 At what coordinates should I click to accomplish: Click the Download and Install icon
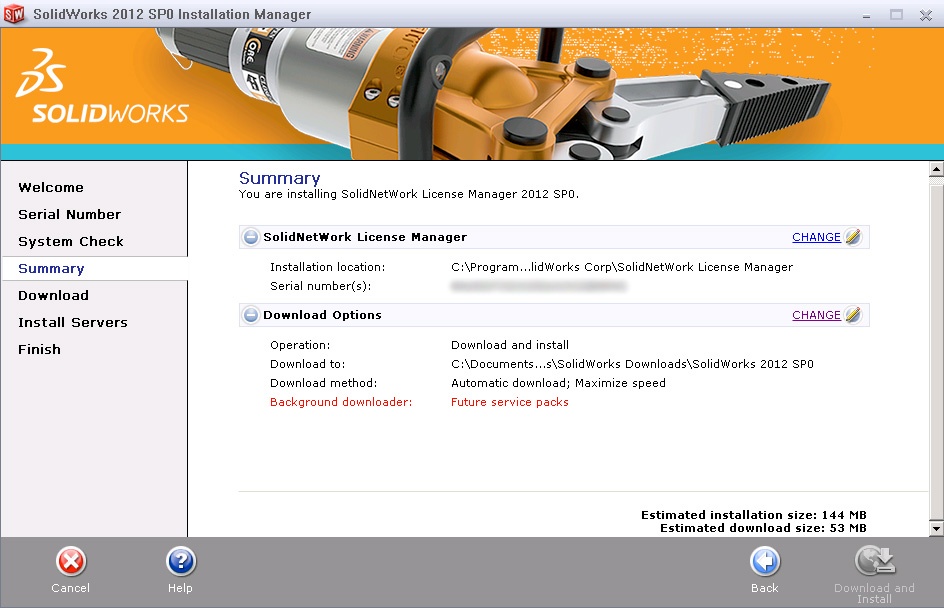coord(874,561)
